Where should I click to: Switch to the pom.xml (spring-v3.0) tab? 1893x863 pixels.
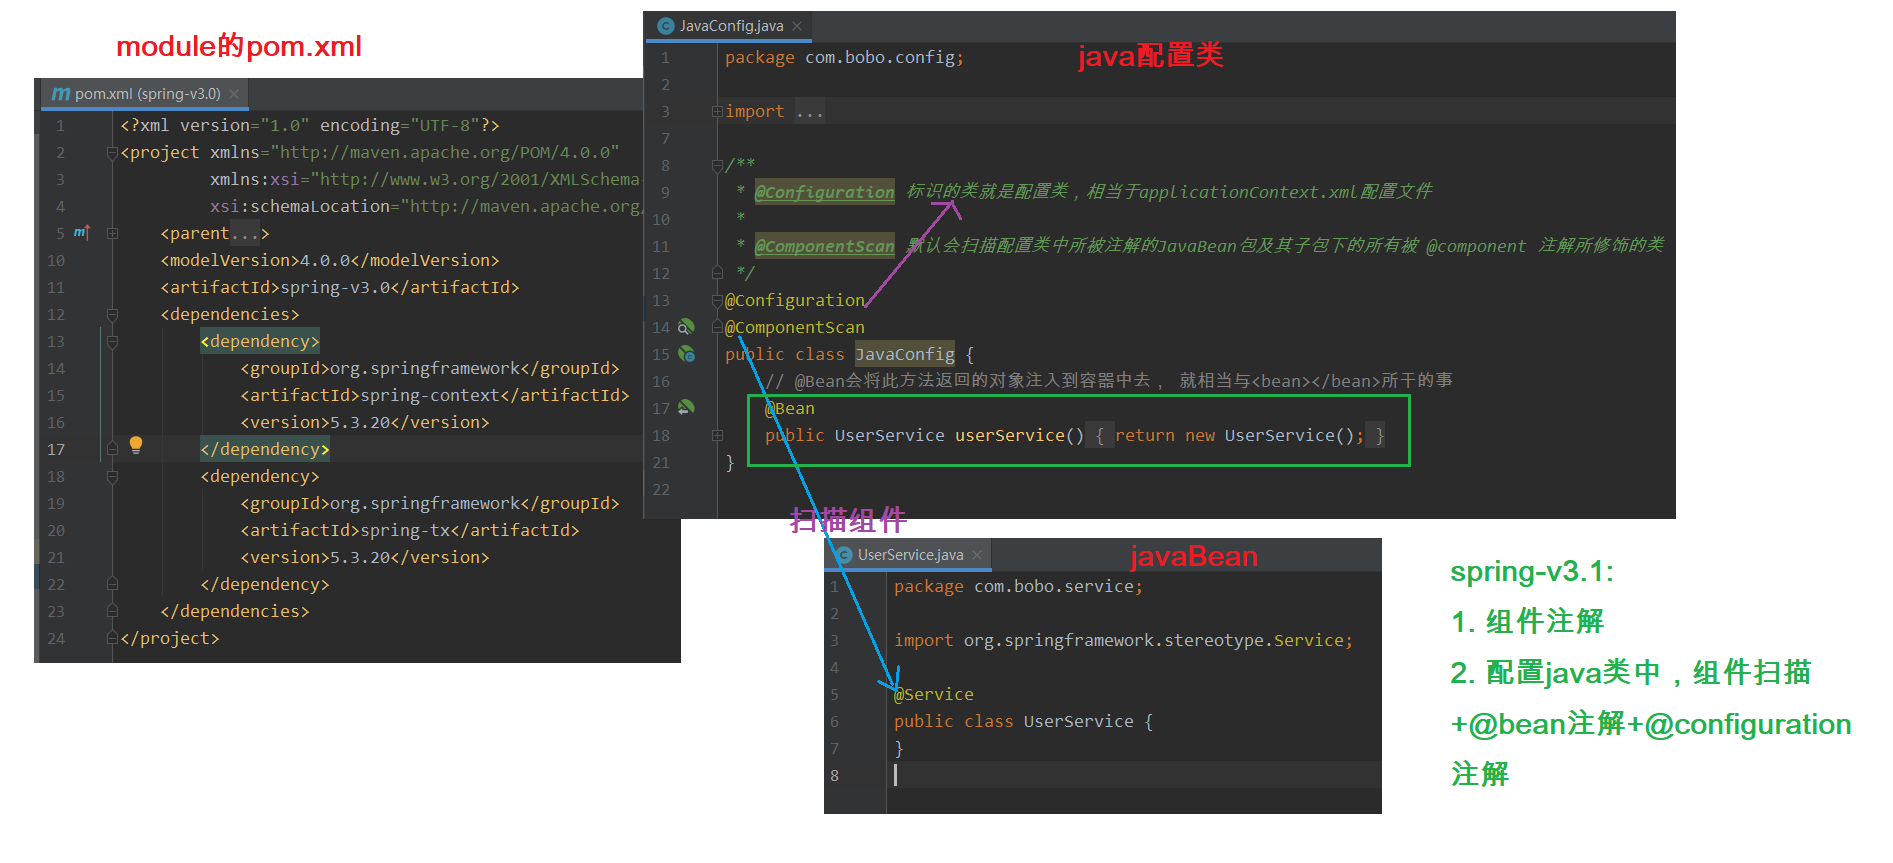(145, 94)
